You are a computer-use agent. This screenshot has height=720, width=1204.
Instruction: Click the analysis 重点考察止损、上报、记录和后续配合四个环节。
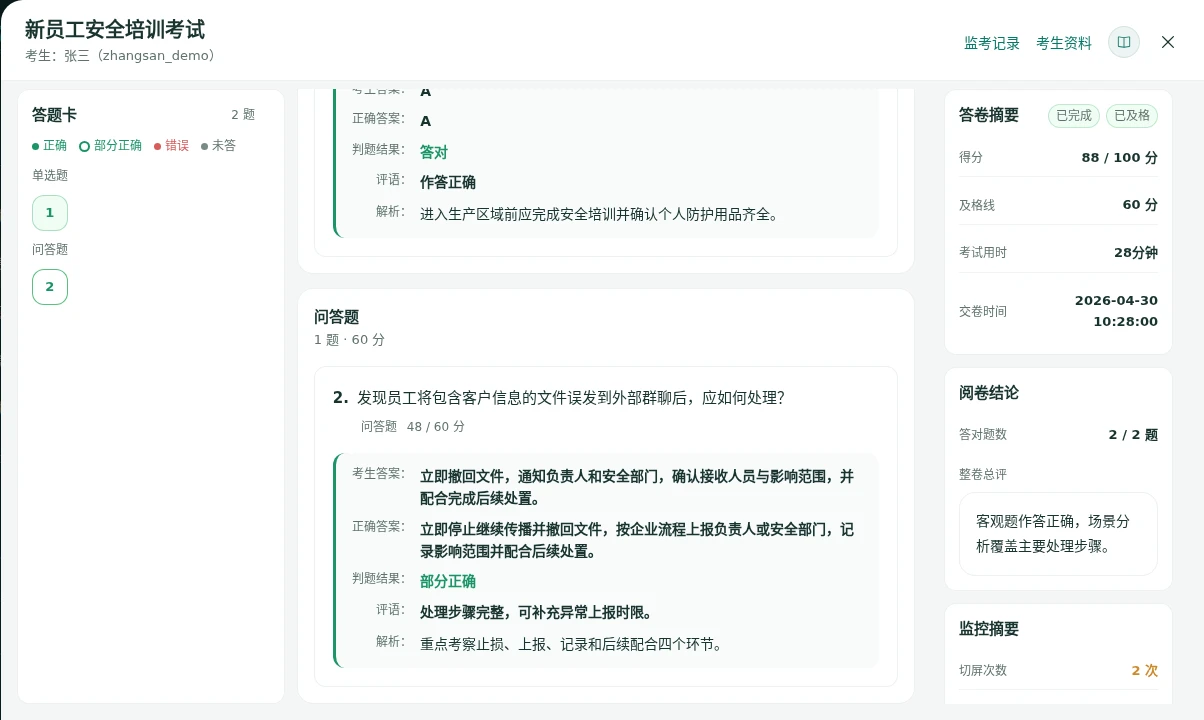[571, 645]
